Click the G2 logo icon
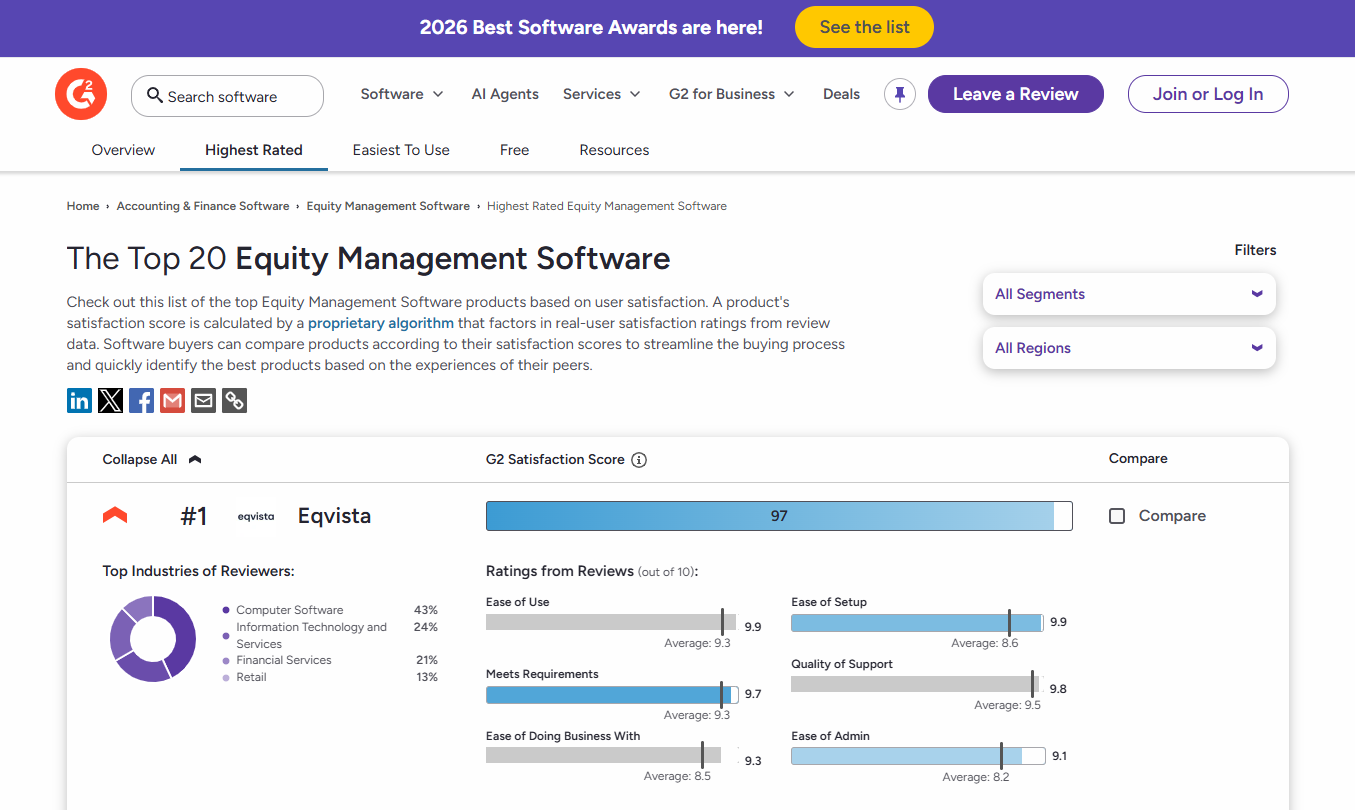Screen dimensions: 1355x810 coord(81,95)
